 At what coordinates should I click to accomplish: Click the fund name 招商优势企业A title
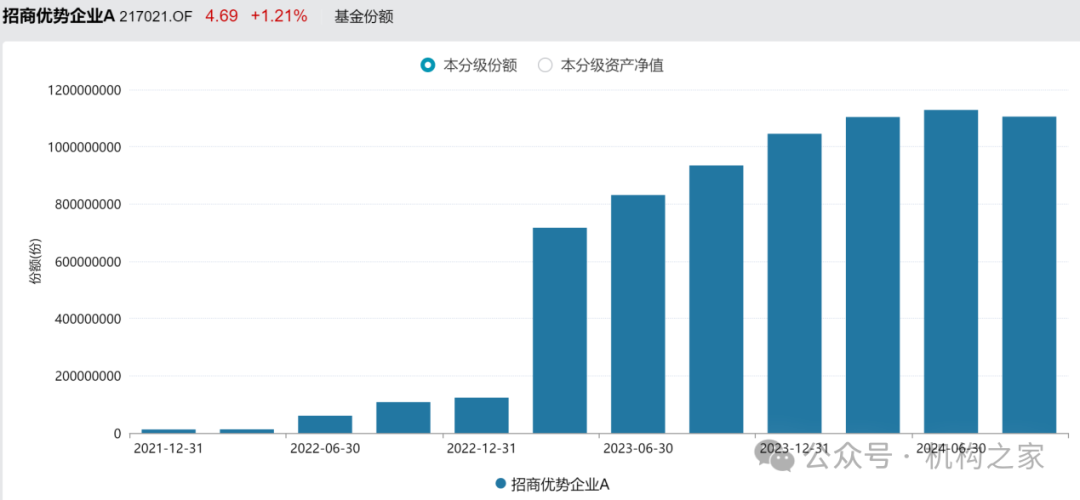[59, 17]
